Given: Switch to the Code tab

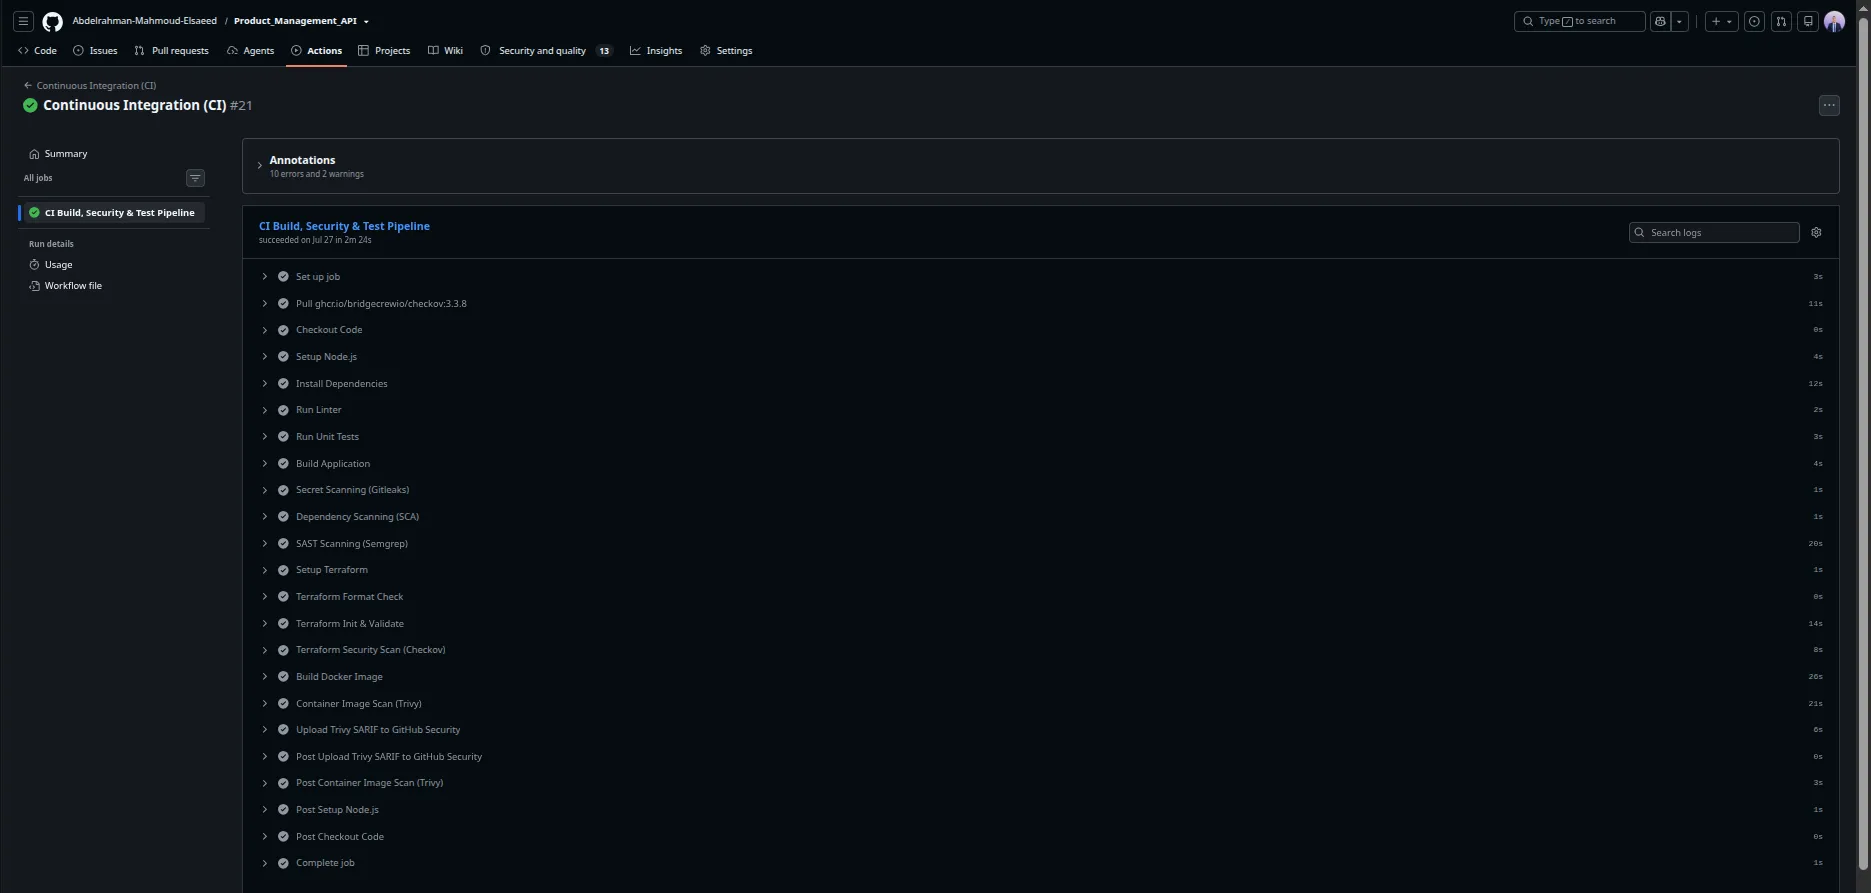Looking at the screenshot, I should [x=37, y=51].
